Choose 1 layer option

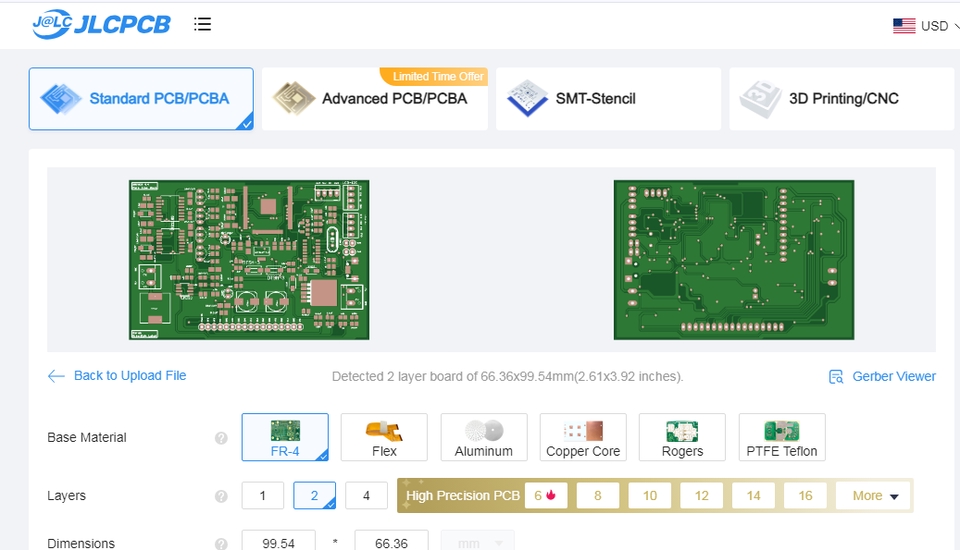pyautogui.click(x=263, y=495)
